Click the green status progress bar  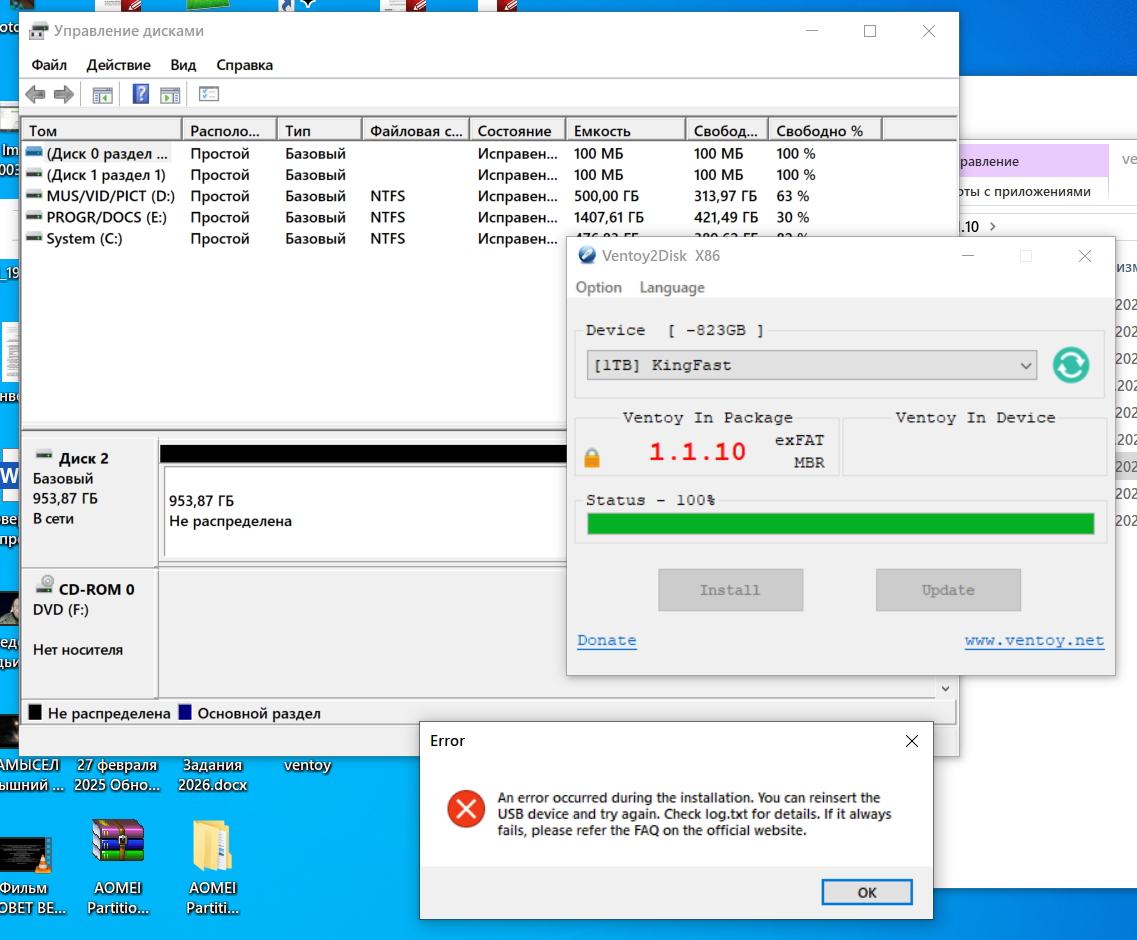[x=840, y=524]
